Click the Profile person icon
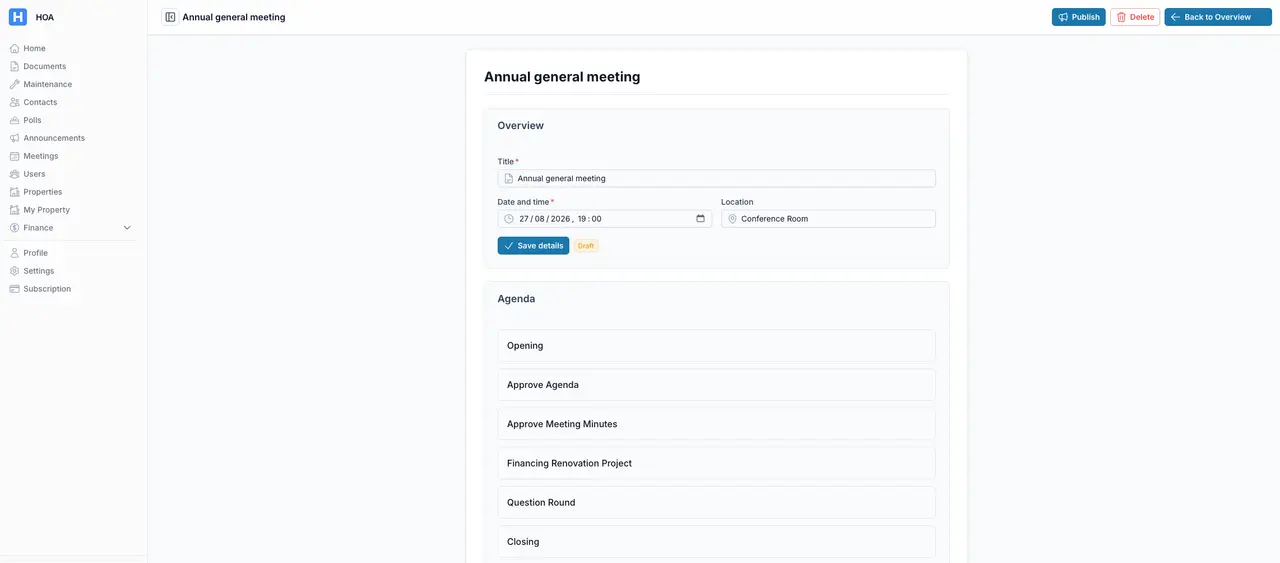1280x563 pixels. tap(14, 253)
